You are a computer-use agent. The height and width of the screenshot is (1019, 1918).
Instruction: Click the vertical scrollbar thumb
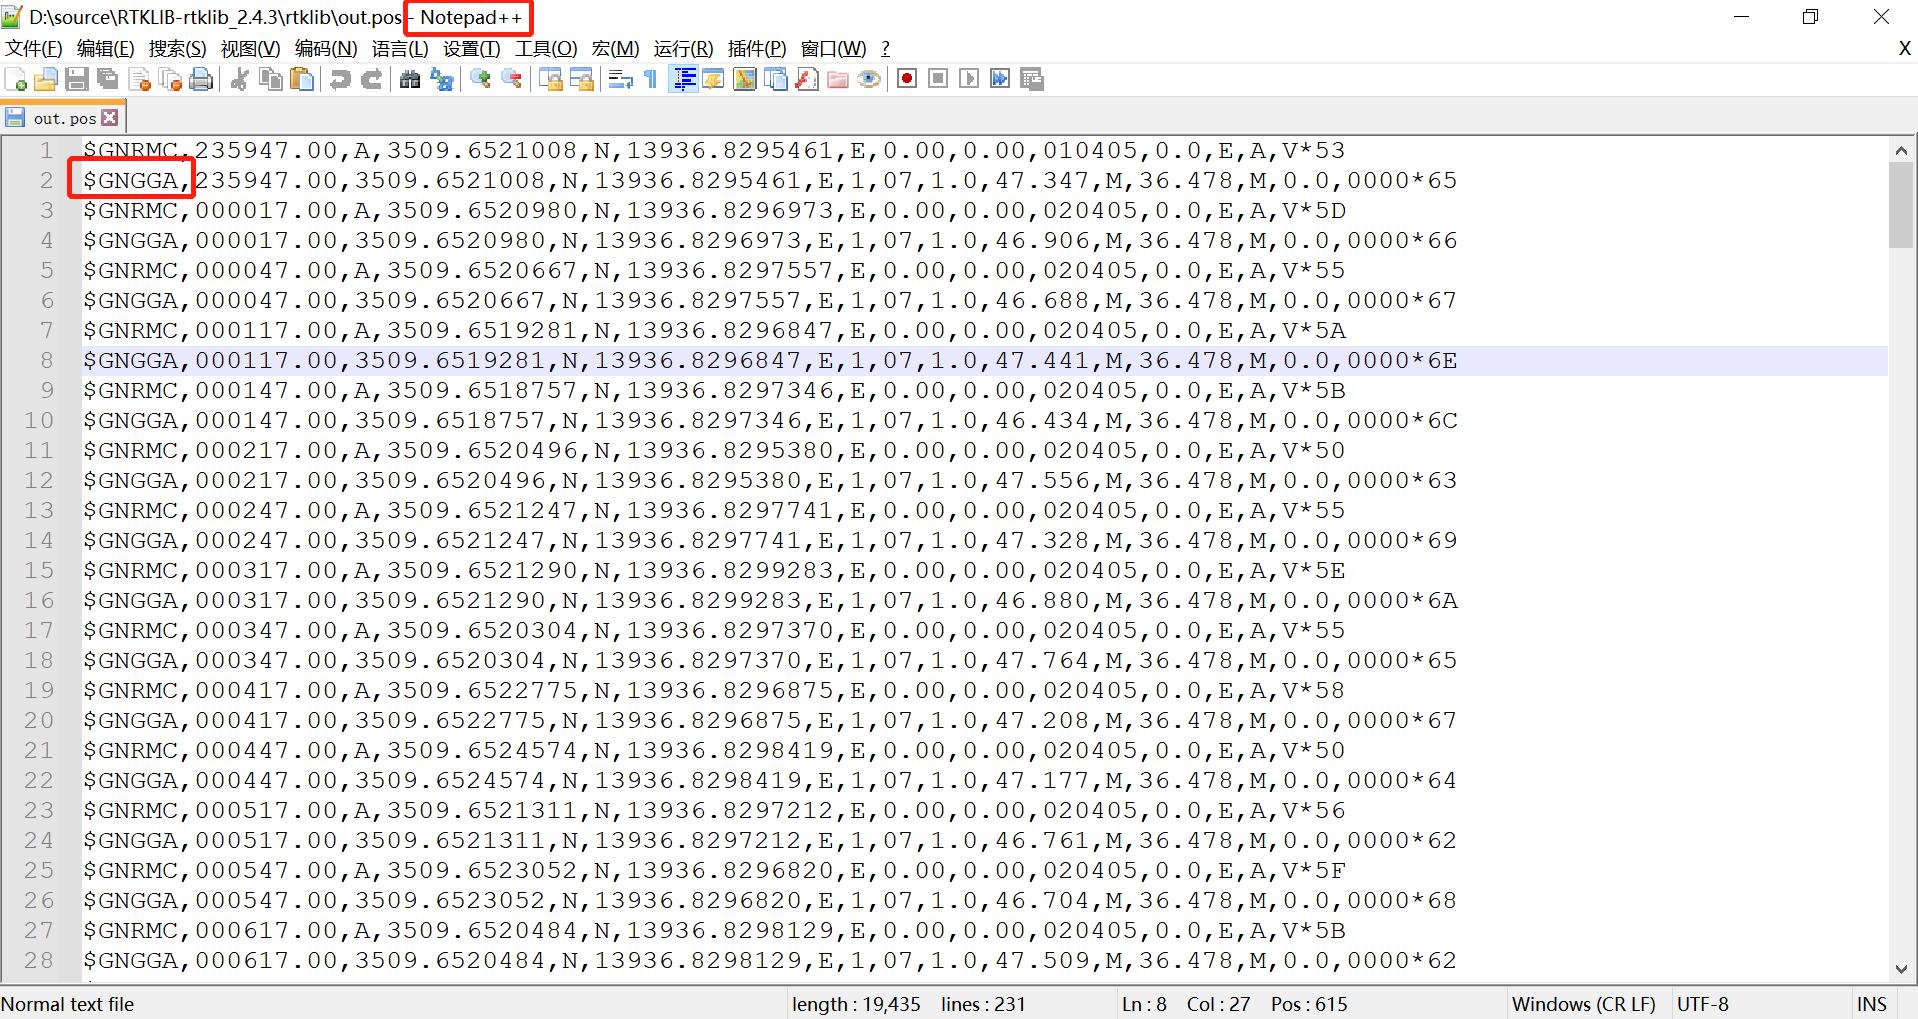(x=1901, y=205)
